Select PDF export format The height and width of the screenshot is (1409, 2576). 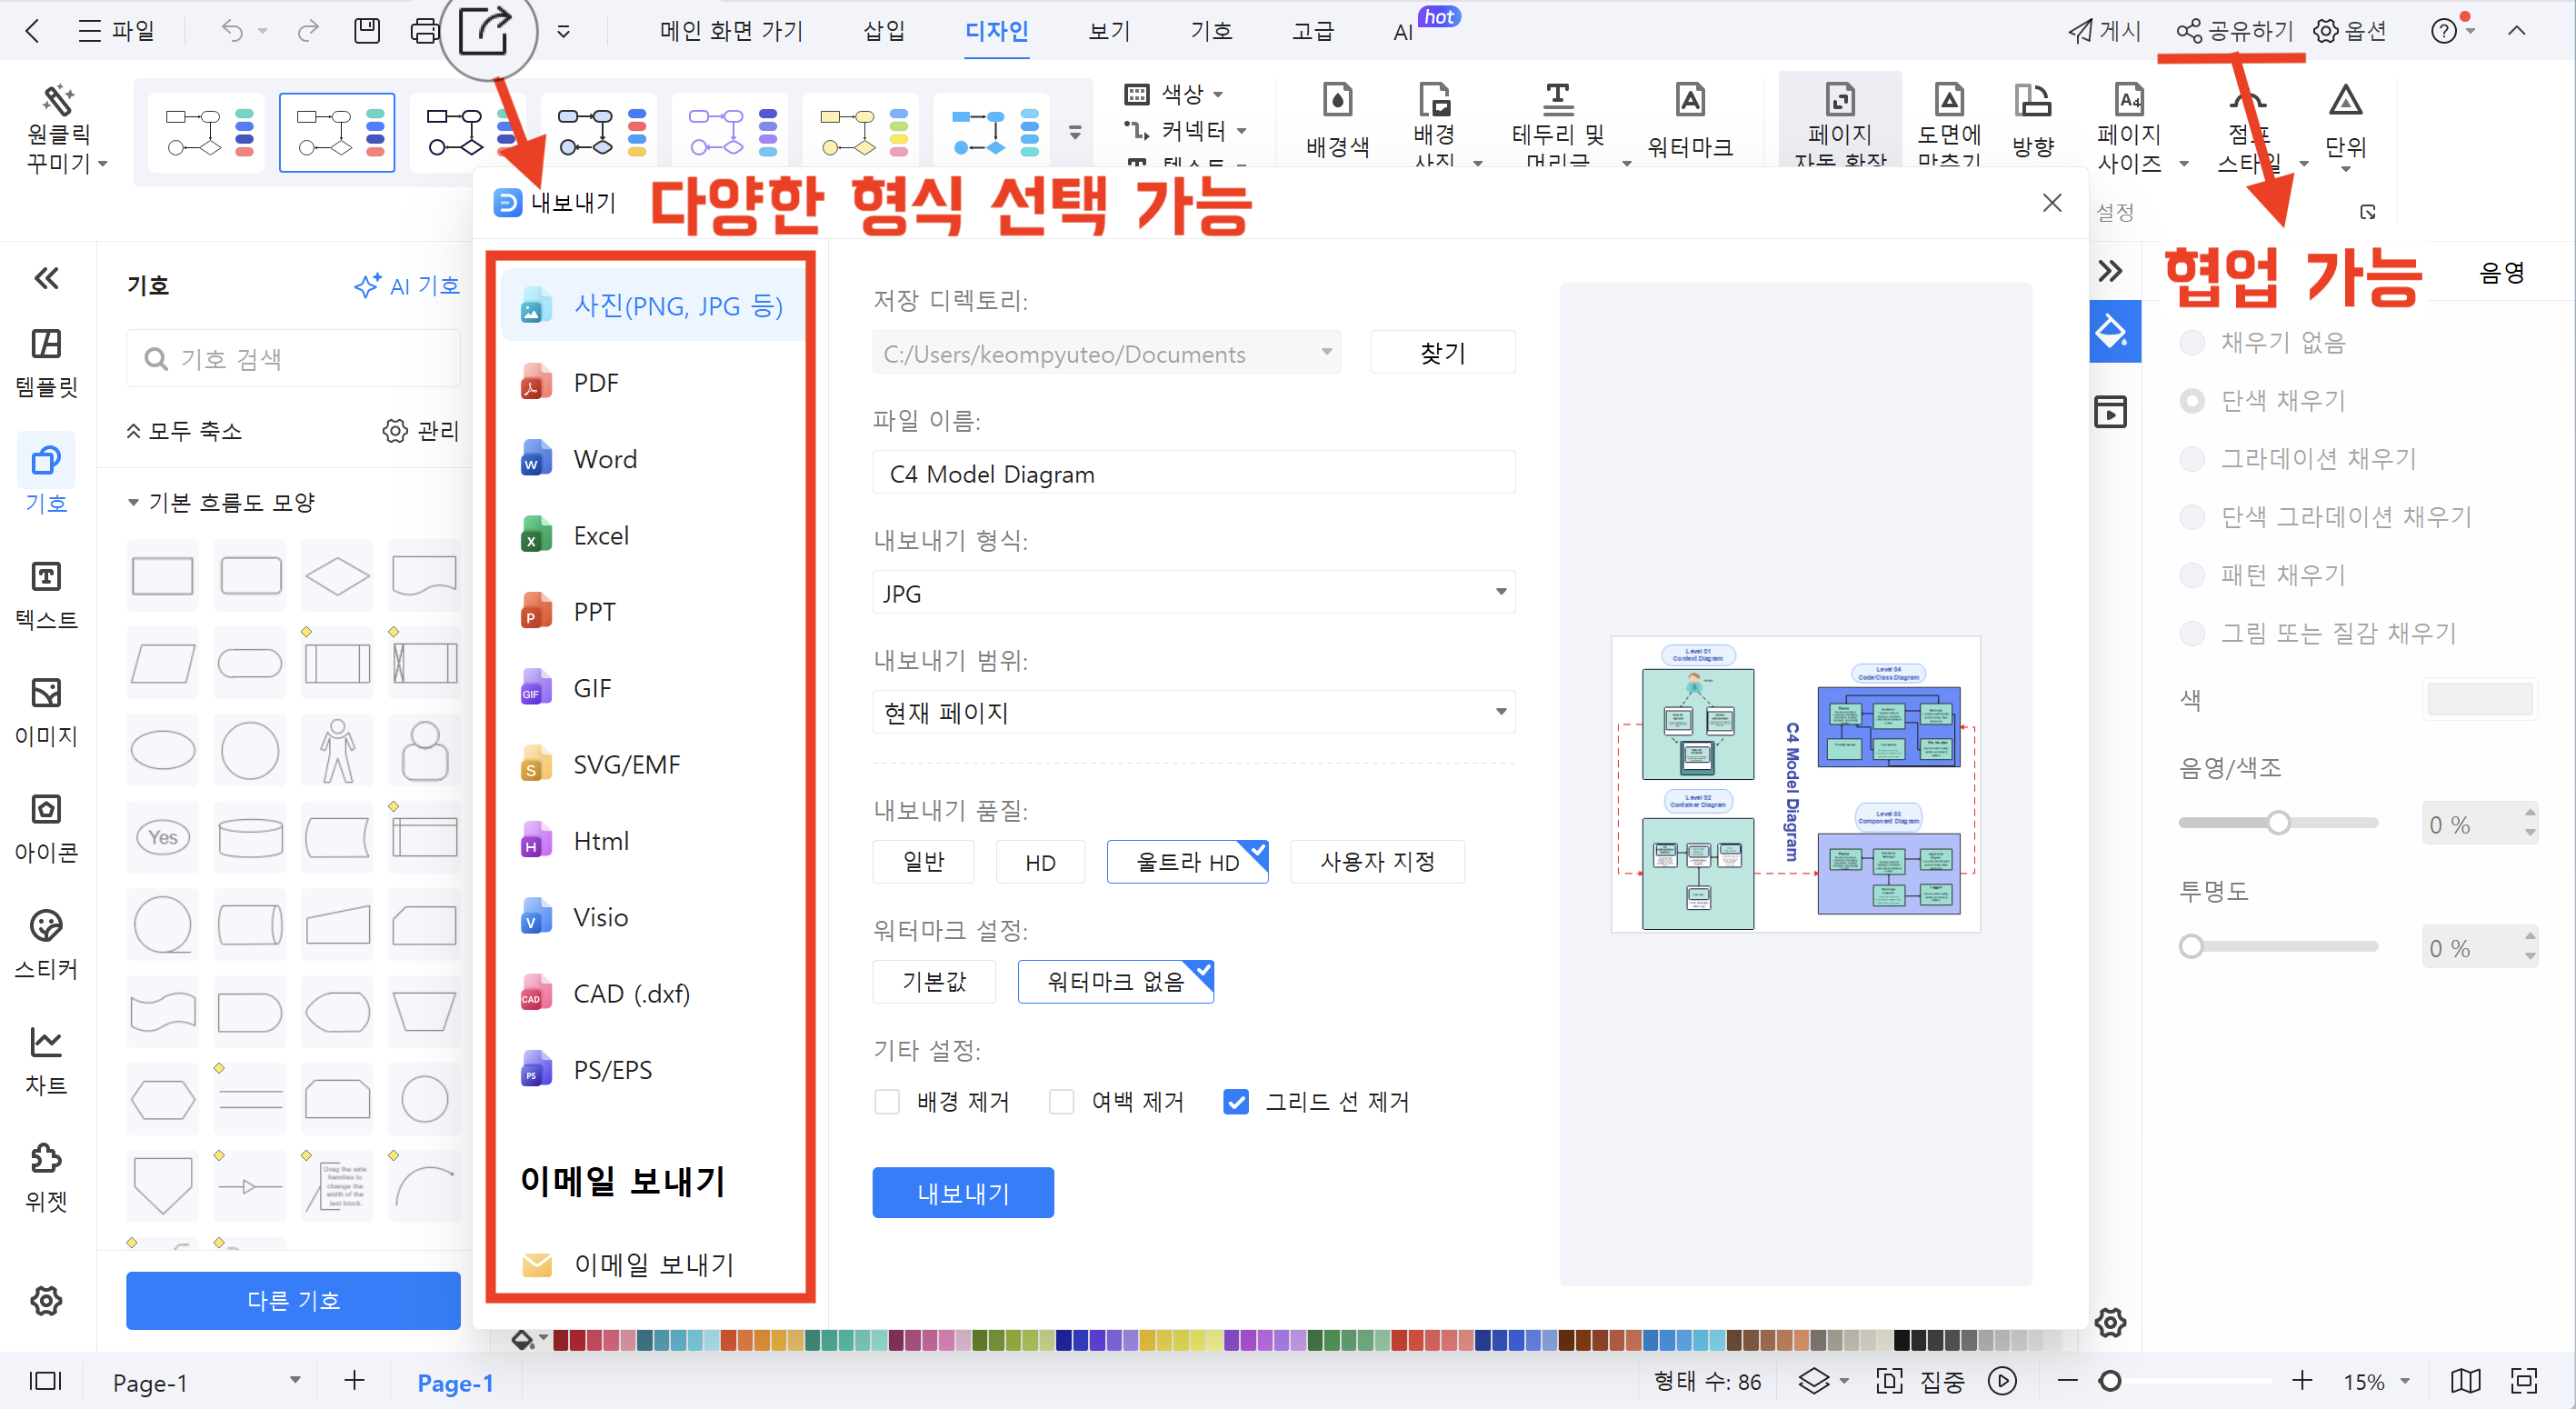[596, 382]
